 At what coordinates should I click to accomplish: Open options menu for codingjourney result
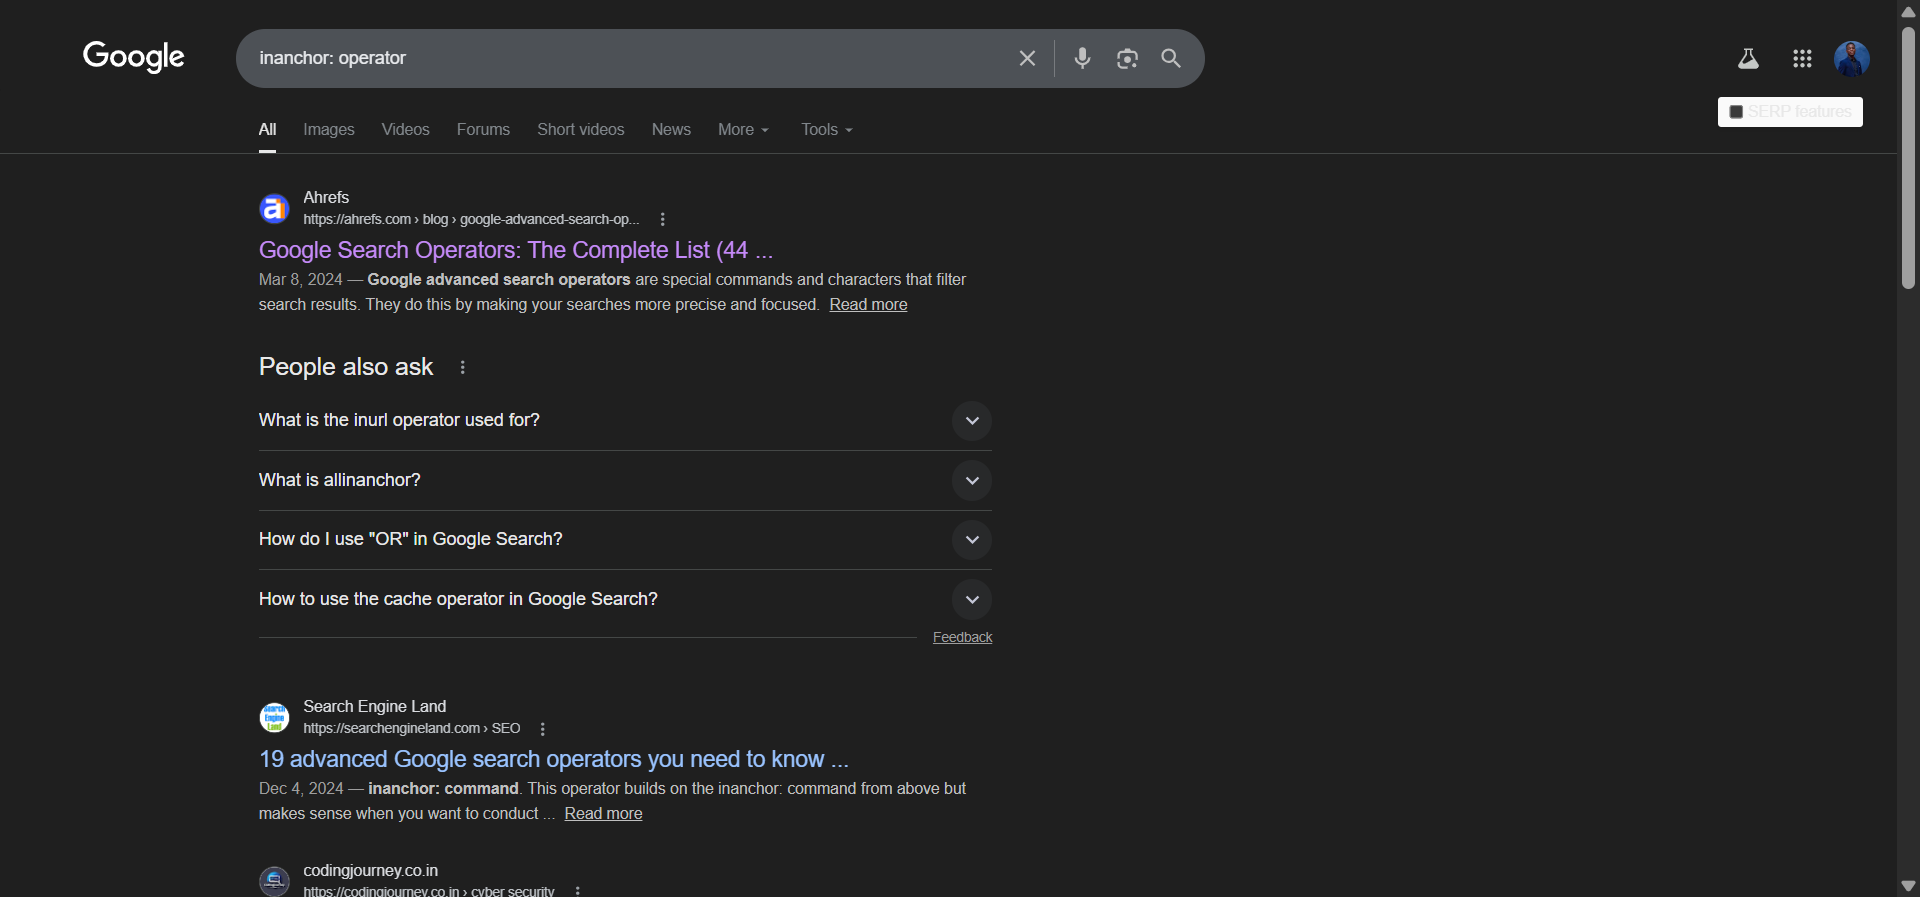(577, 890)
